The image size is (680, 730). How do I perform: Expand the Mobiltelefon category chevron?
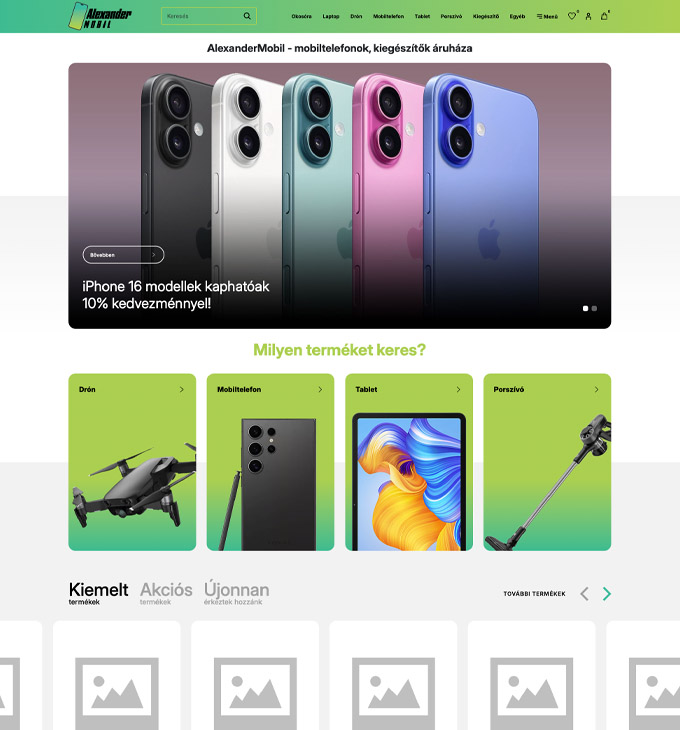(320, 389)
